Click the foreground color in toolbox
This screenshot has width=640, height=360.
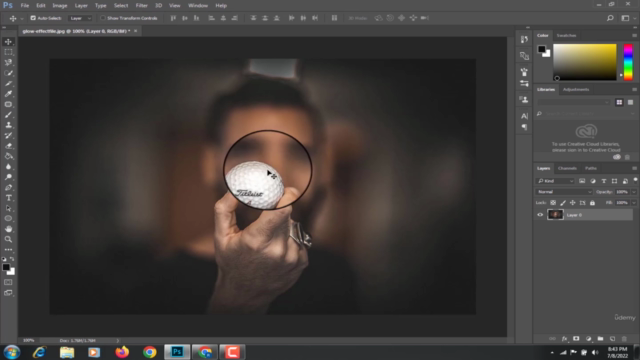pos(6,267)
